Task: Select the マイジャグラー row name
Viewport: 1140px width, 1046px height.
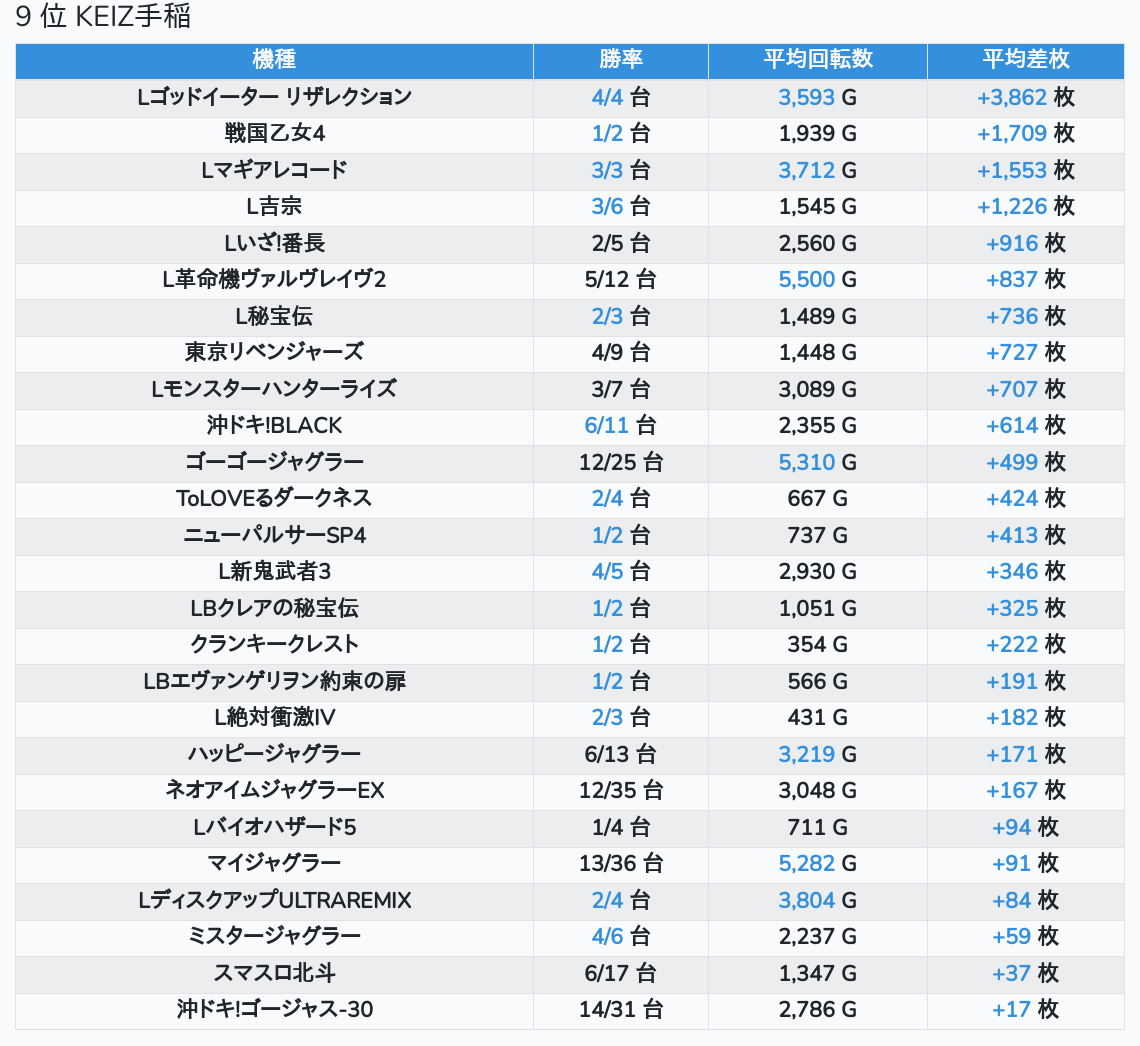Action: click(x=274, y=864)
